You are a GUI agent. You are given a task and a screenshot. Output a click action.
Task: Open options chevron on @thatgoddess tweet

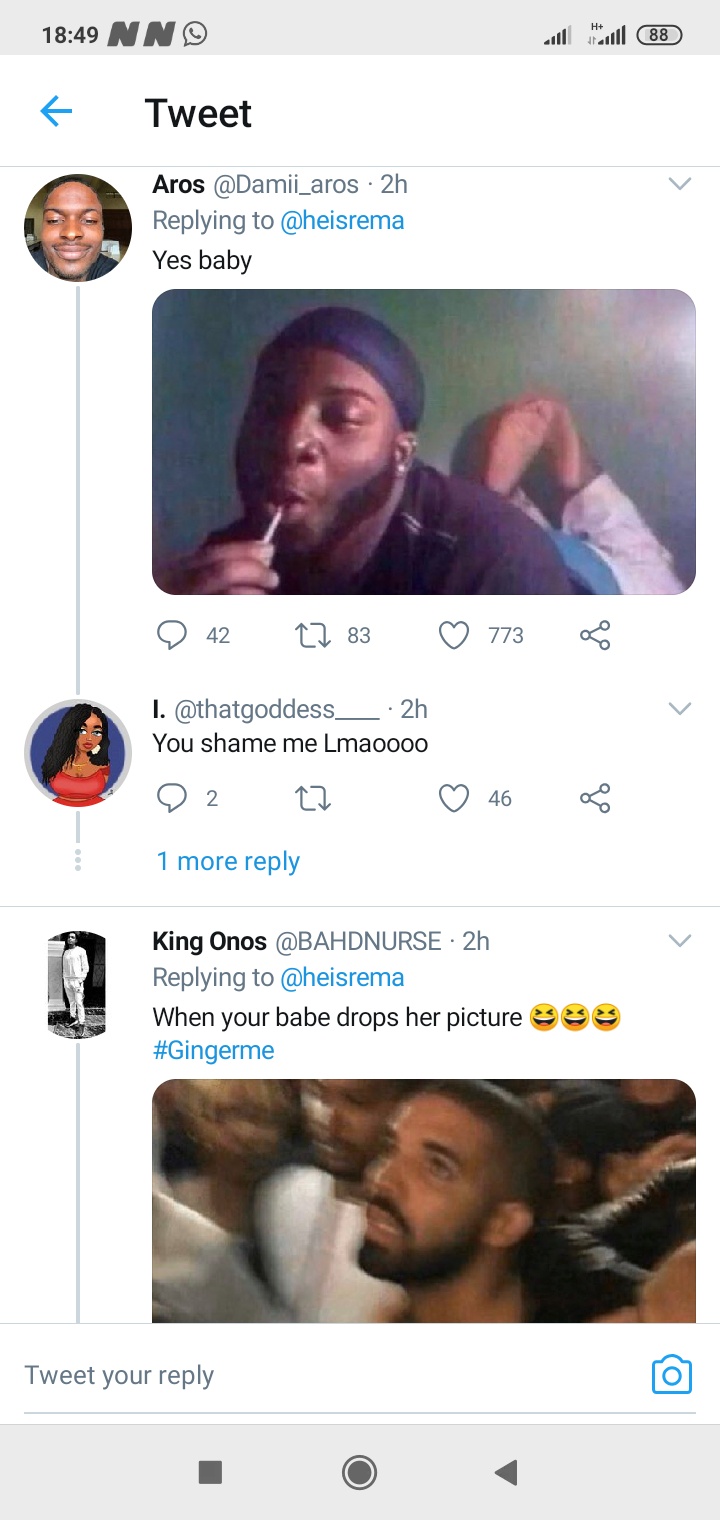[x=680, y=709]
